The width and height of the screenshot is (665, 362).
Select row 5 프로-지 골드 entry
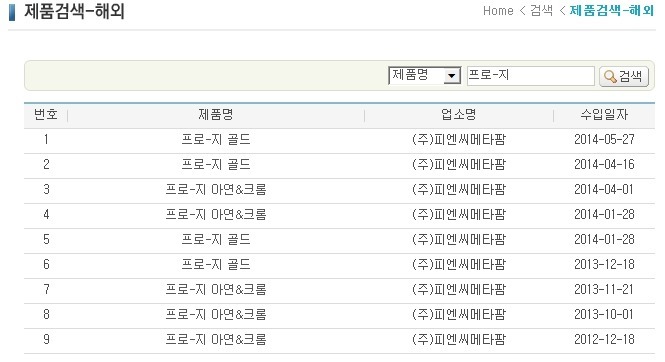pos(216,239)
